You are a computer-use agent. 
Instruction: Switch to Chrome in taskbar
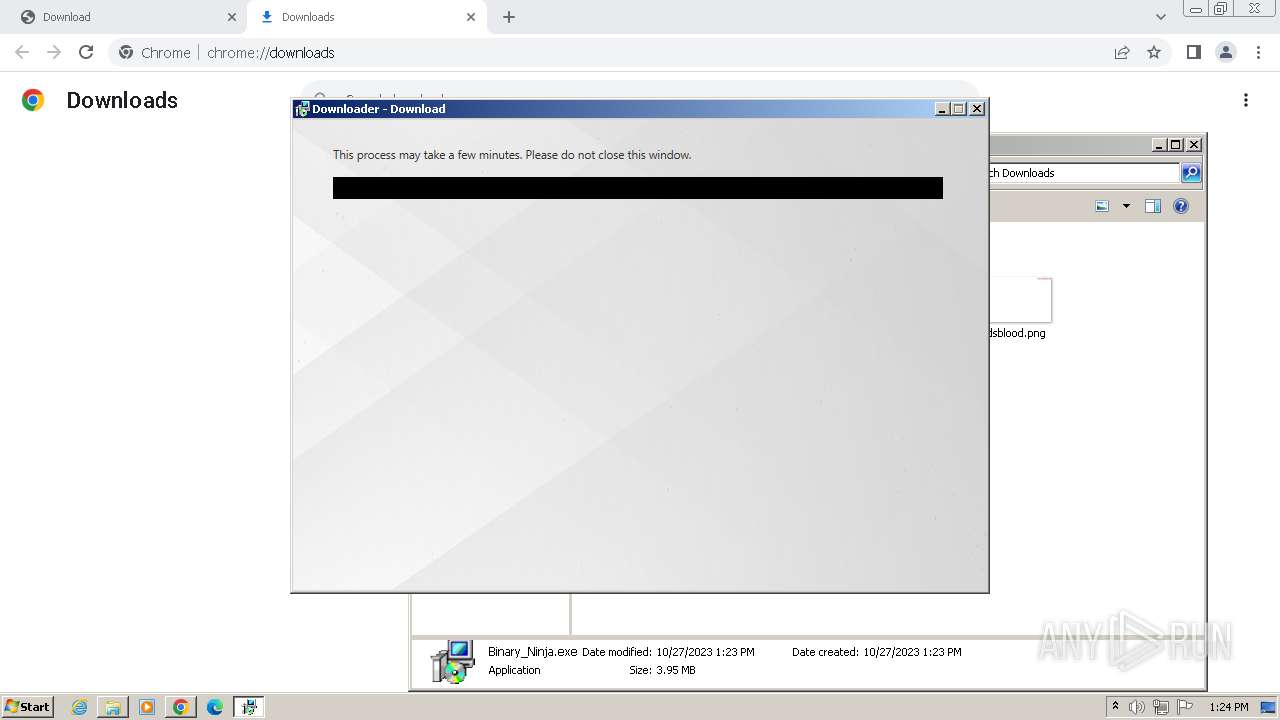(x=181, y=707)
